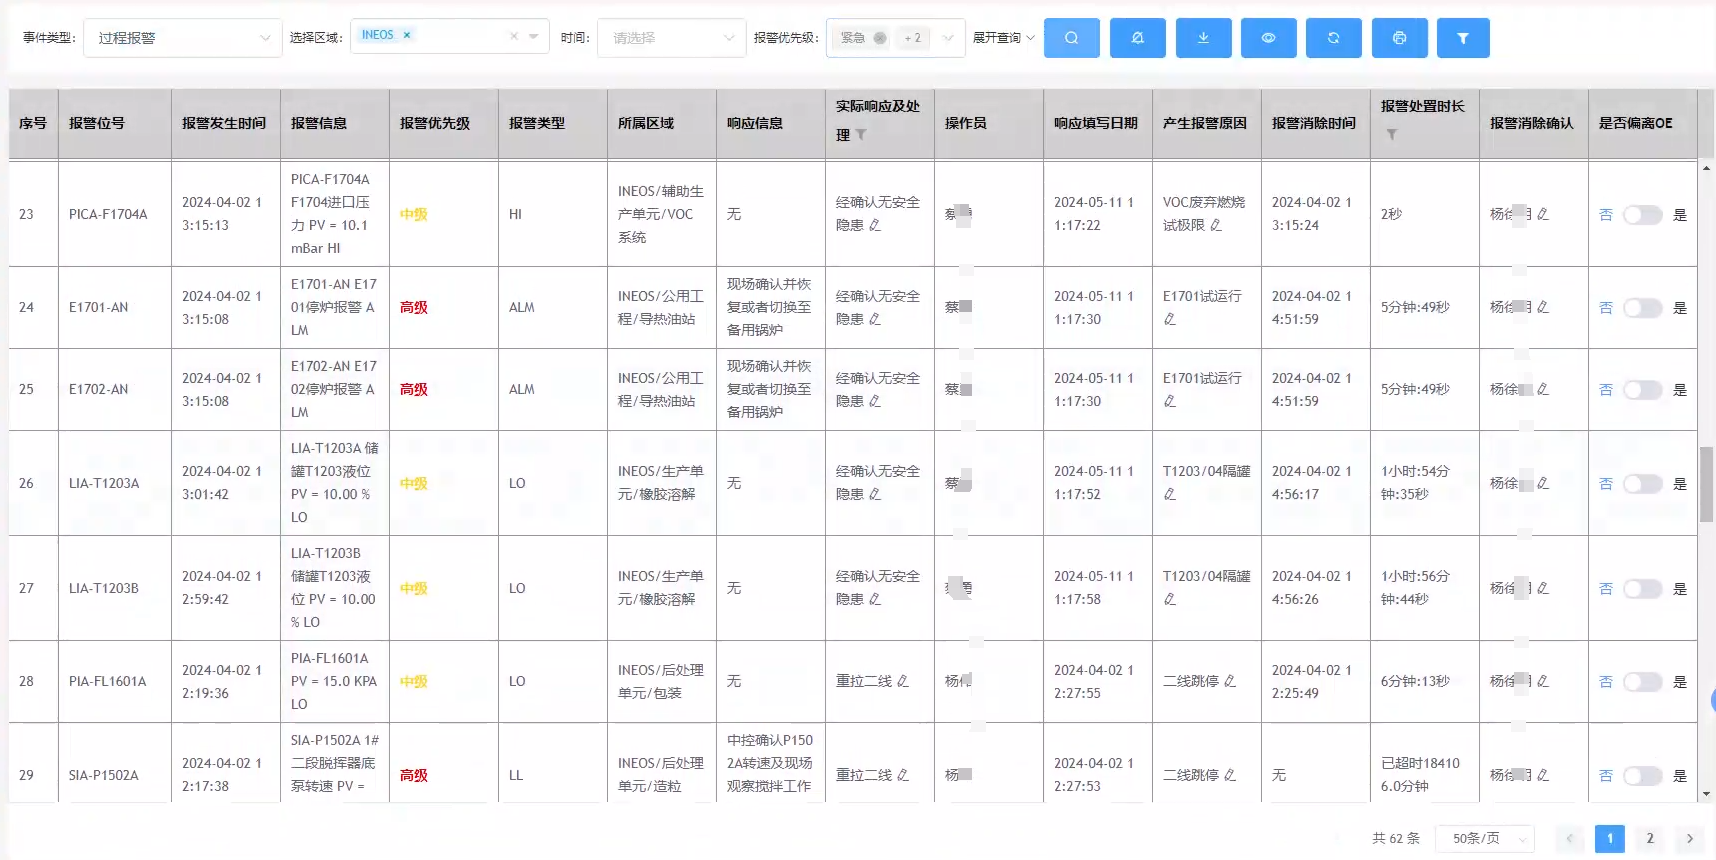The width and height of the screenshot is (1716, 860).
Task: Edit actual response for row 24 E1701-AN
Action: pos(875,320)
